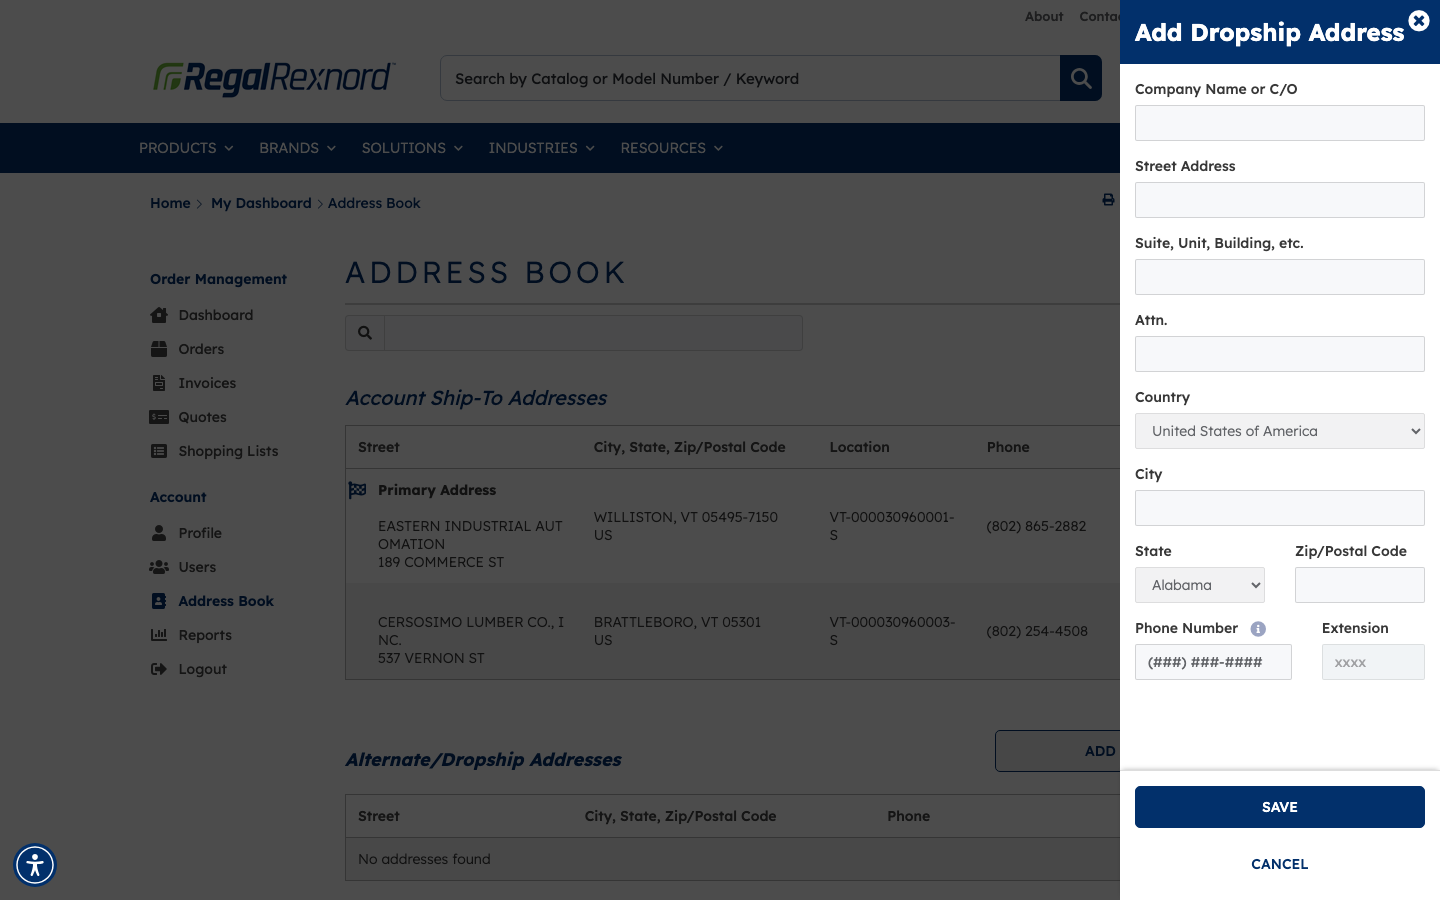Click the Company Name or C/O field

pyautogui.click(x=1280, y=123)
